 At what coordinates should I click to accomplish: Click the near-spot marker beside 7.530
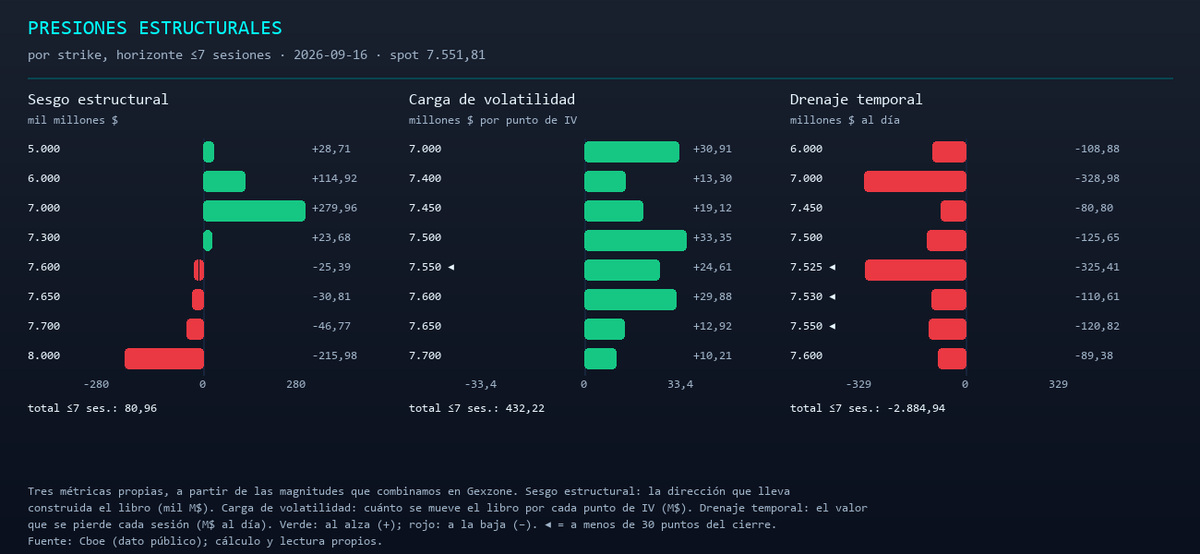[x=832, y=297]
